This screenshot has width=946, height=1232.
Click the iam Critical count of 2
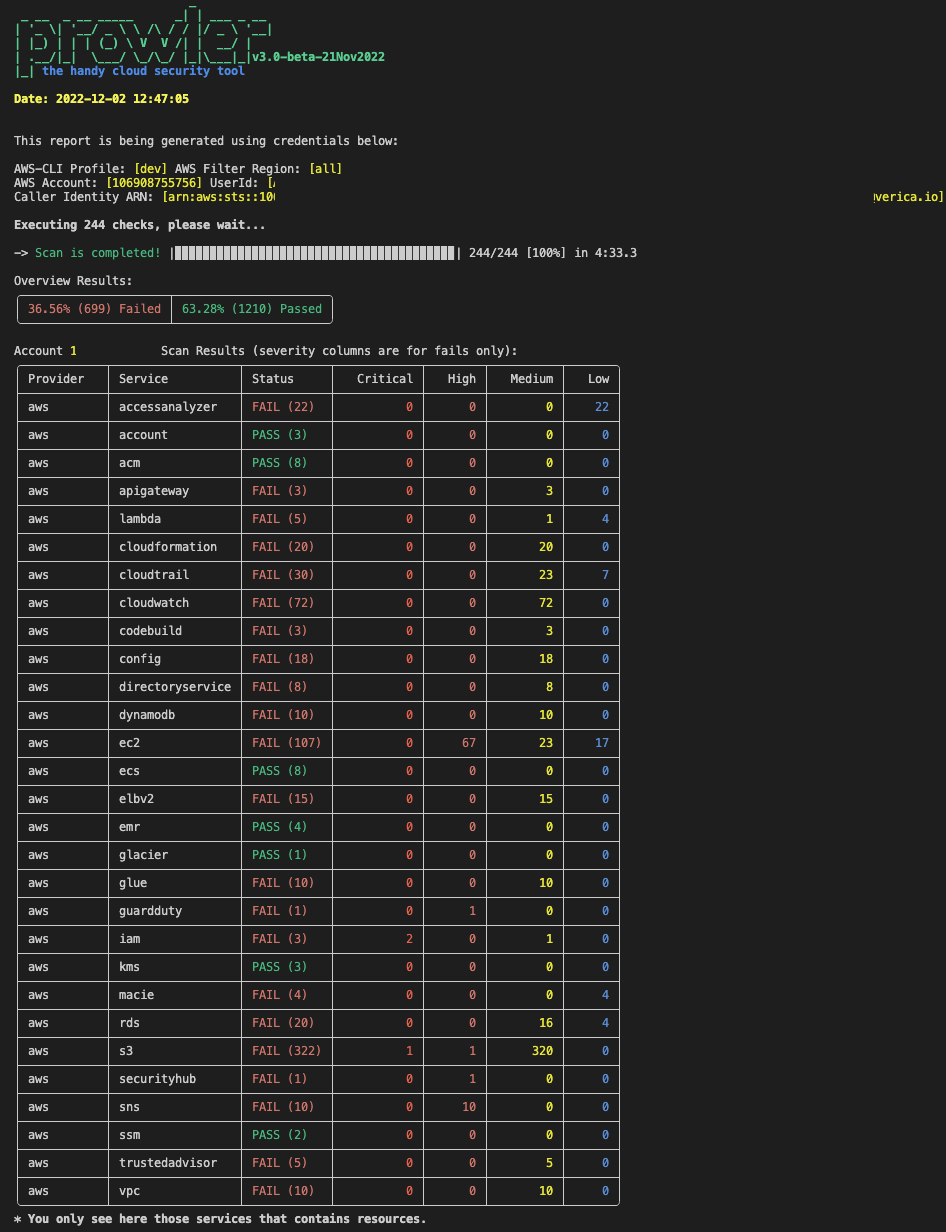coord(409,939)
